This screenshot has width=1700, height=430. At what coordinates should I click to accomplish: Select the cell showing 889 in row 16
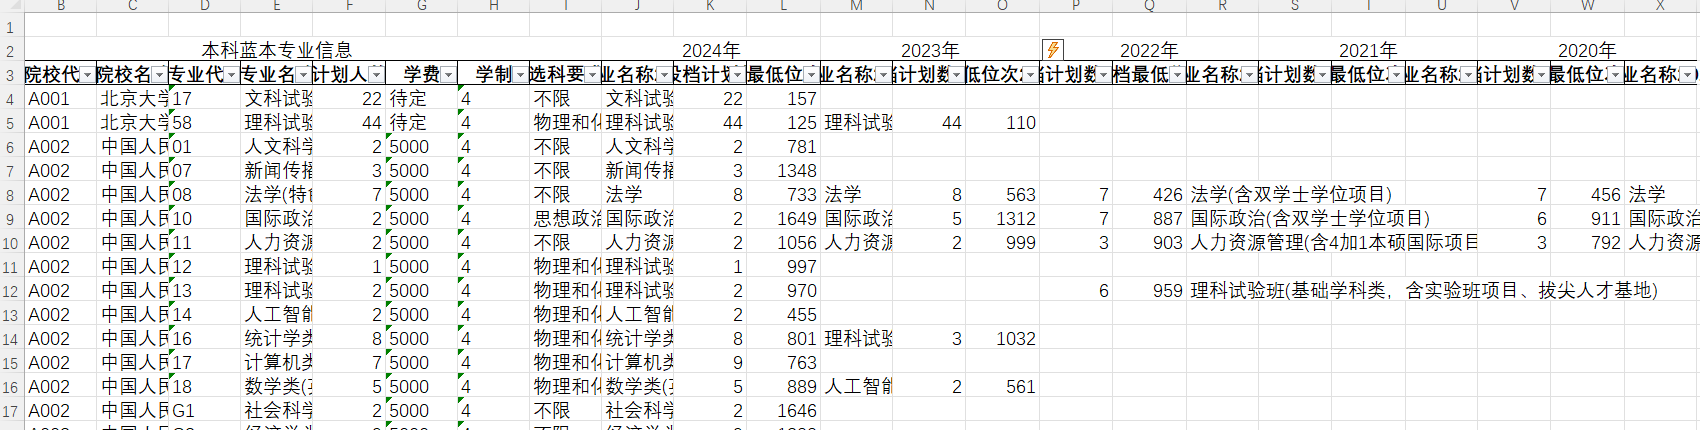tap(783, 387)
